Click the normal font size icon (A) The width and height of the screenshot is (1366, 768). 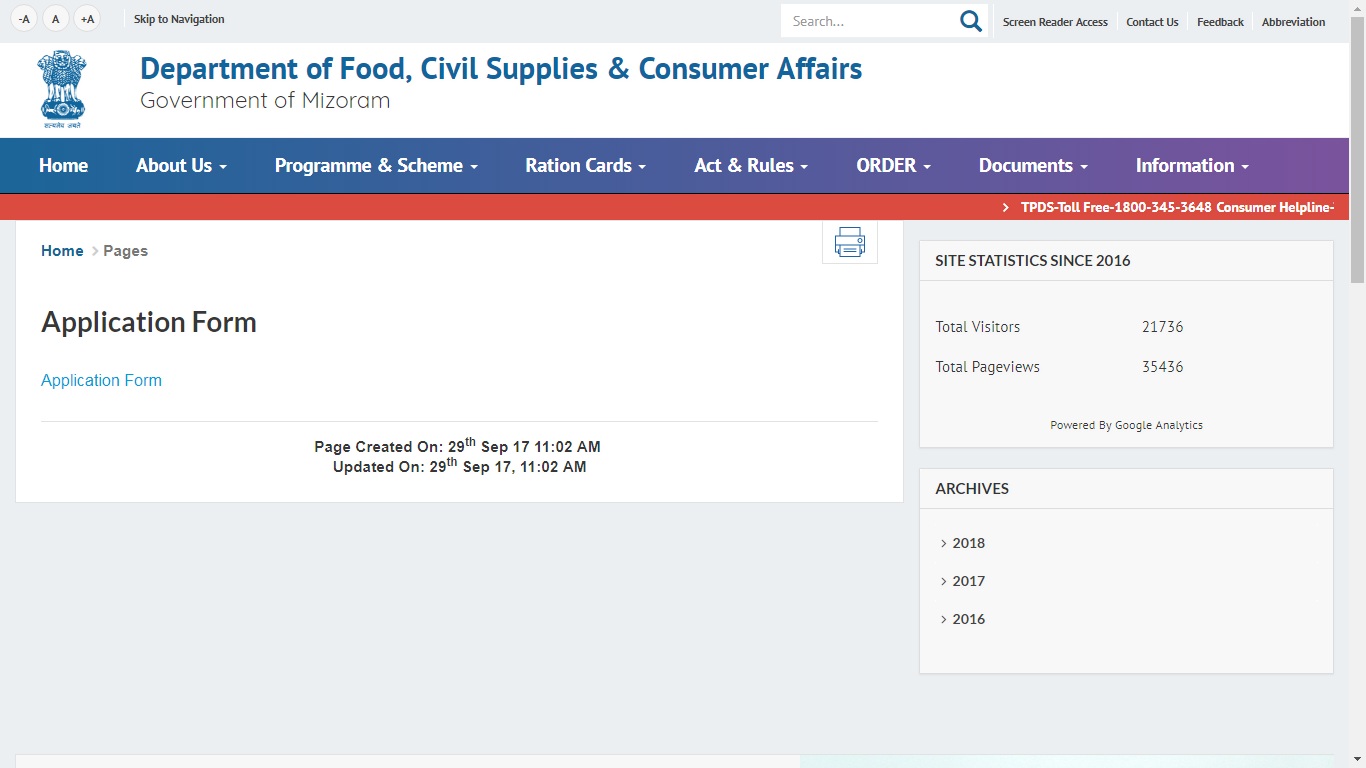55,18
